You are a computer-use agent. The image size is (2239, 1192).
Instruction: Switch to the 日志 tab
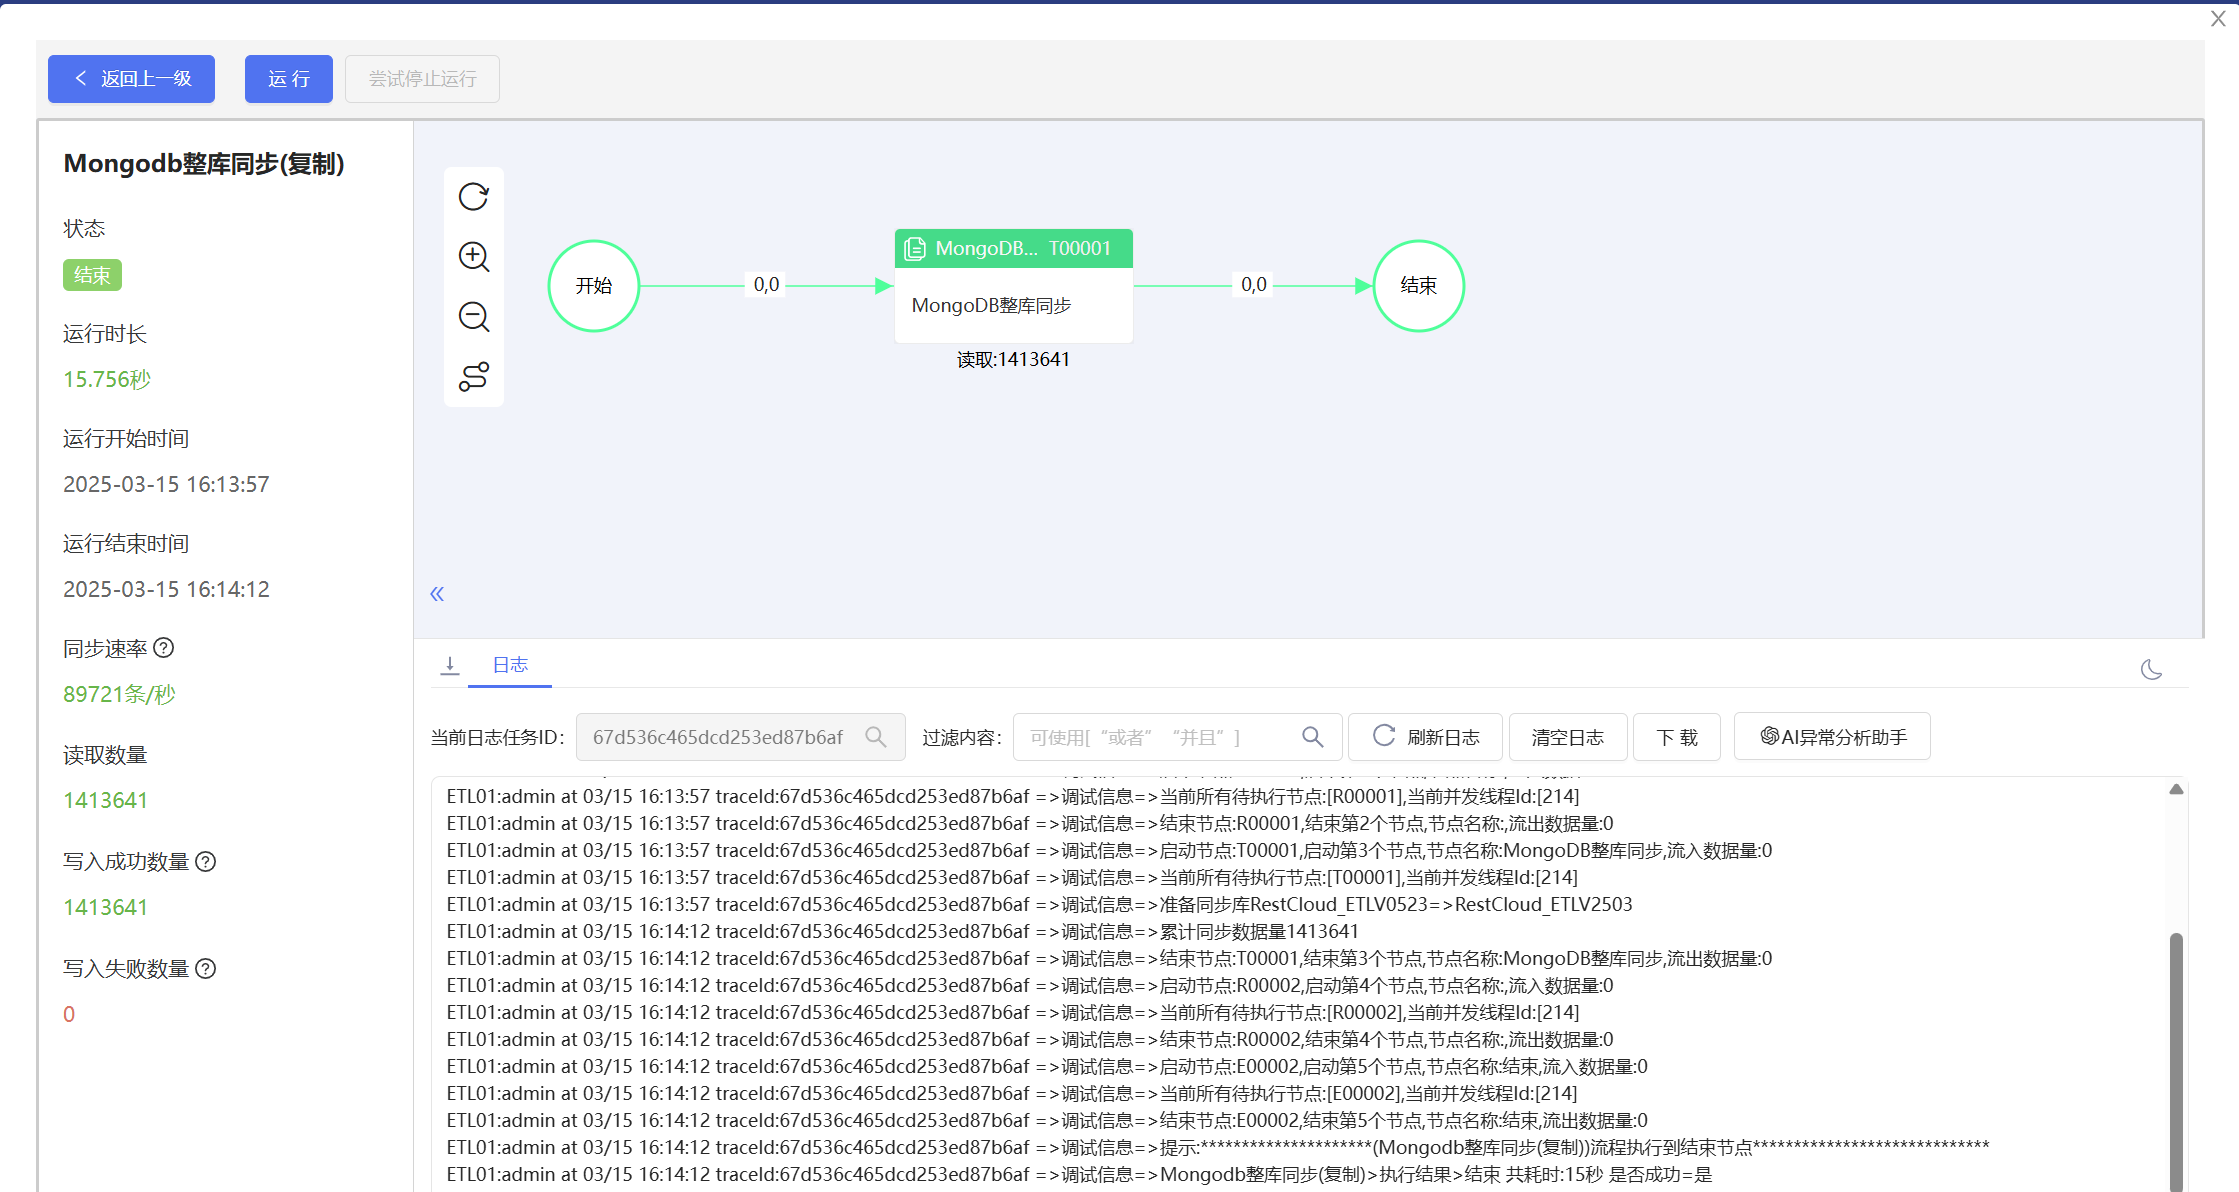point(510,664)
